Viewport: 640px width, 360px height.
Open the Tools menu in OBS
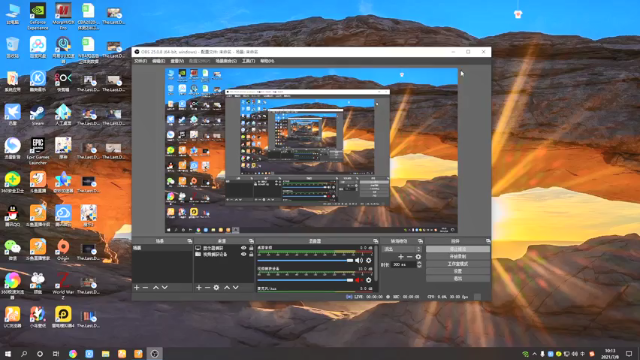(248, 61)
